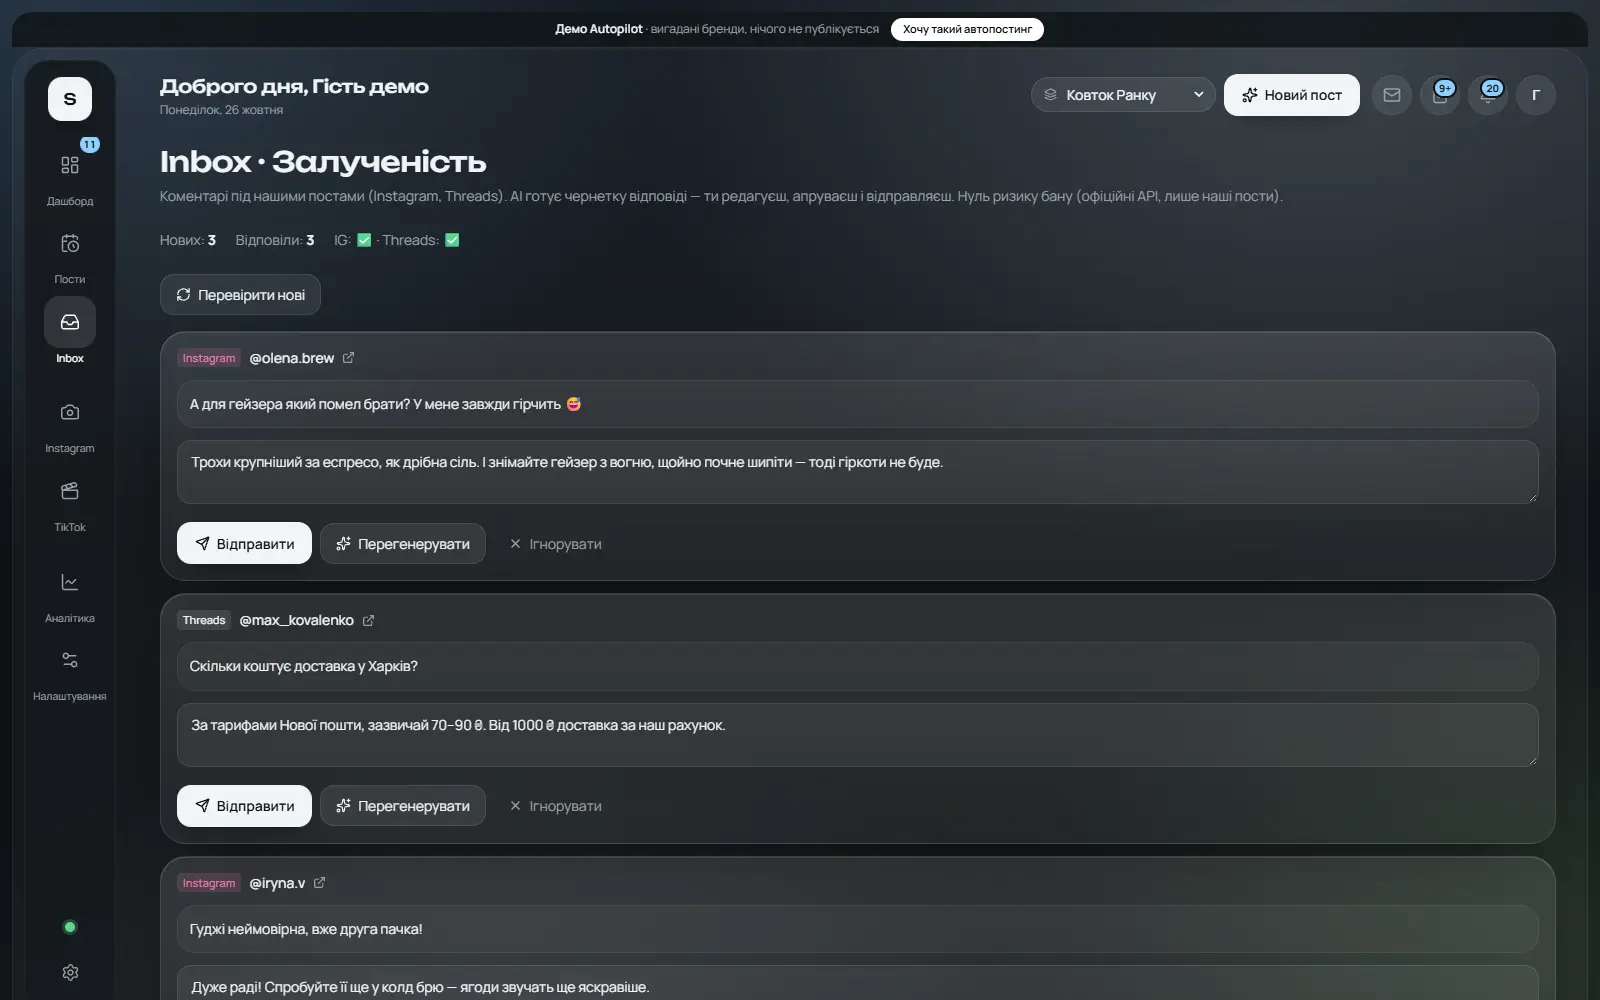Click the gear icon at sidebar bottom
The width and height of the screenshot is (1600, 1000).
[70, 972]
